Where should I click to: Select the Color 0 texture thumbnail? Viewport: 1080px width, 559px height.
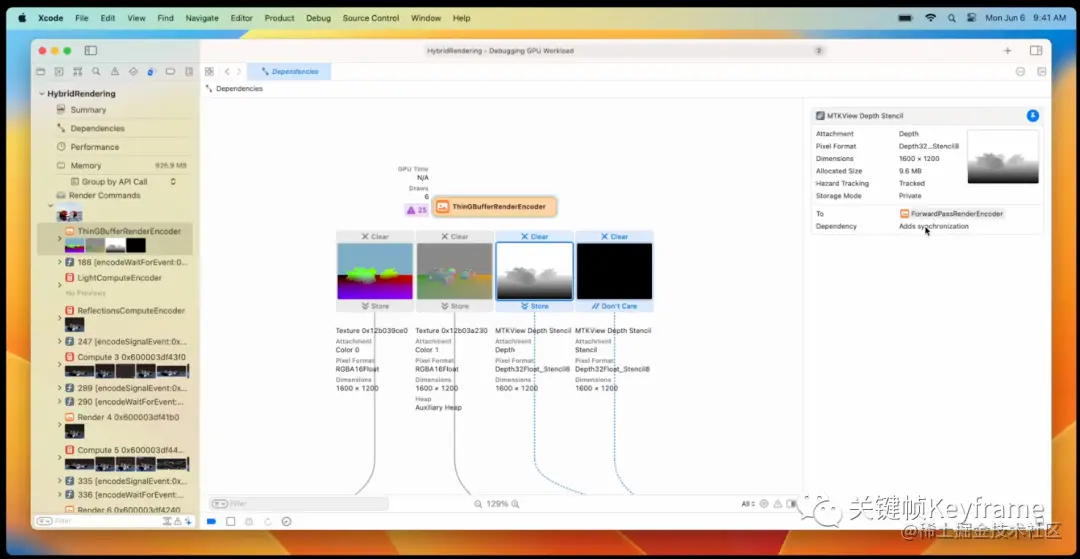tap(375, 271)
